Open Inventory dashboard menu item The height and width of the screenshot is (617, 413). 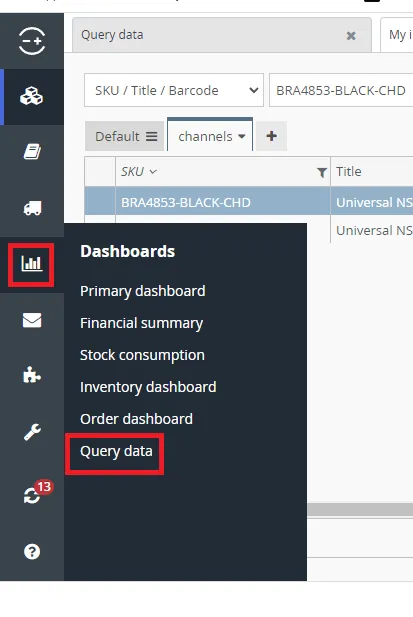pyautogui.click(x=148, y=387)
